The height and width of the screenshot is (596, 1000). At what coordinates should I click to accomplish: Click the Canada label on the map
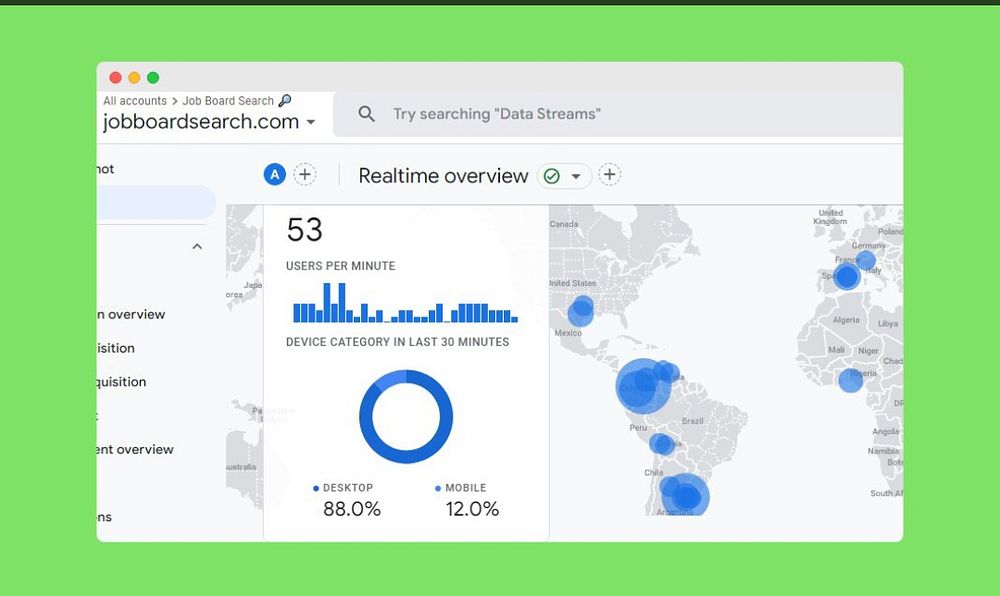564,224
